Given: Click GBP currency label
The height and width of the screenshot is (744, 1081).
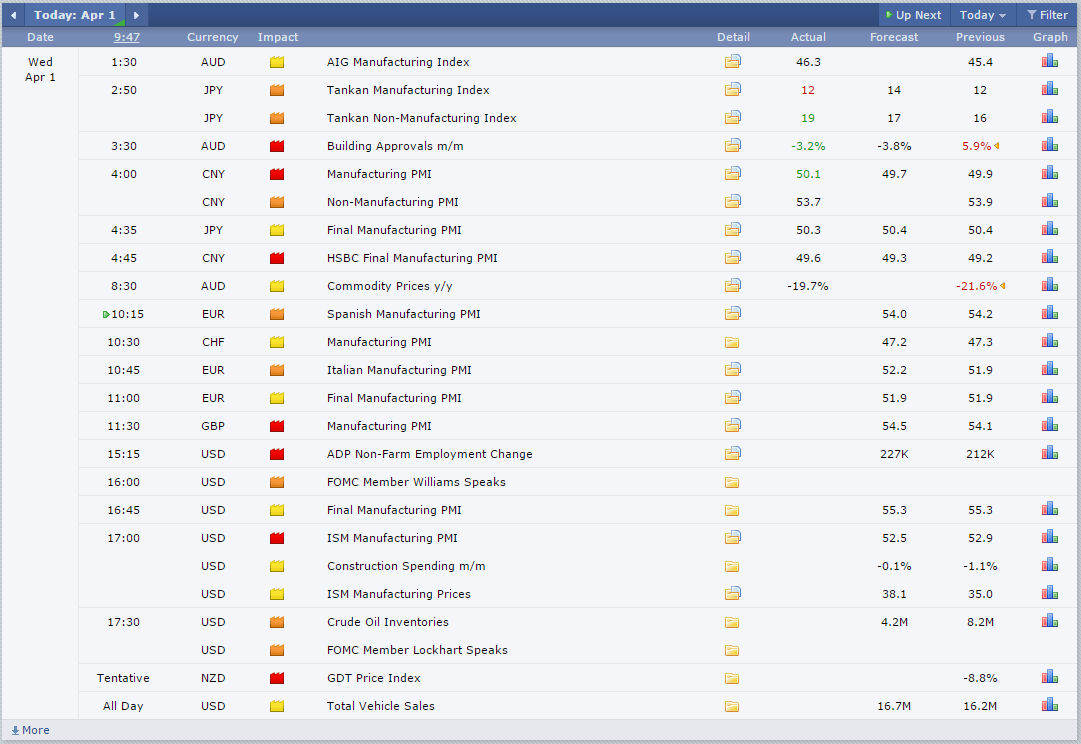Looking at the screenshot, I should tap(213, 425).
